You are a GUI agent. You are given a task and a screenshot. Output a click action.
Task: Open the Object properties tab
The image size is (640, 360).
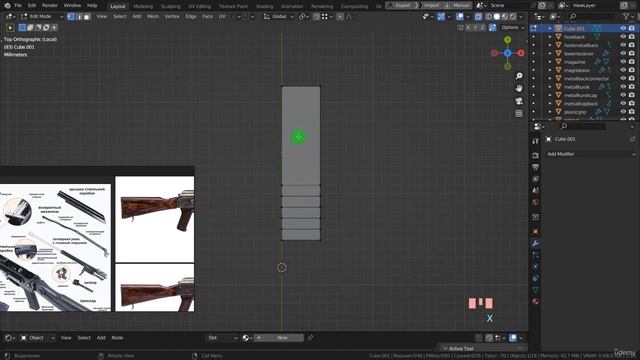point(536,231)
